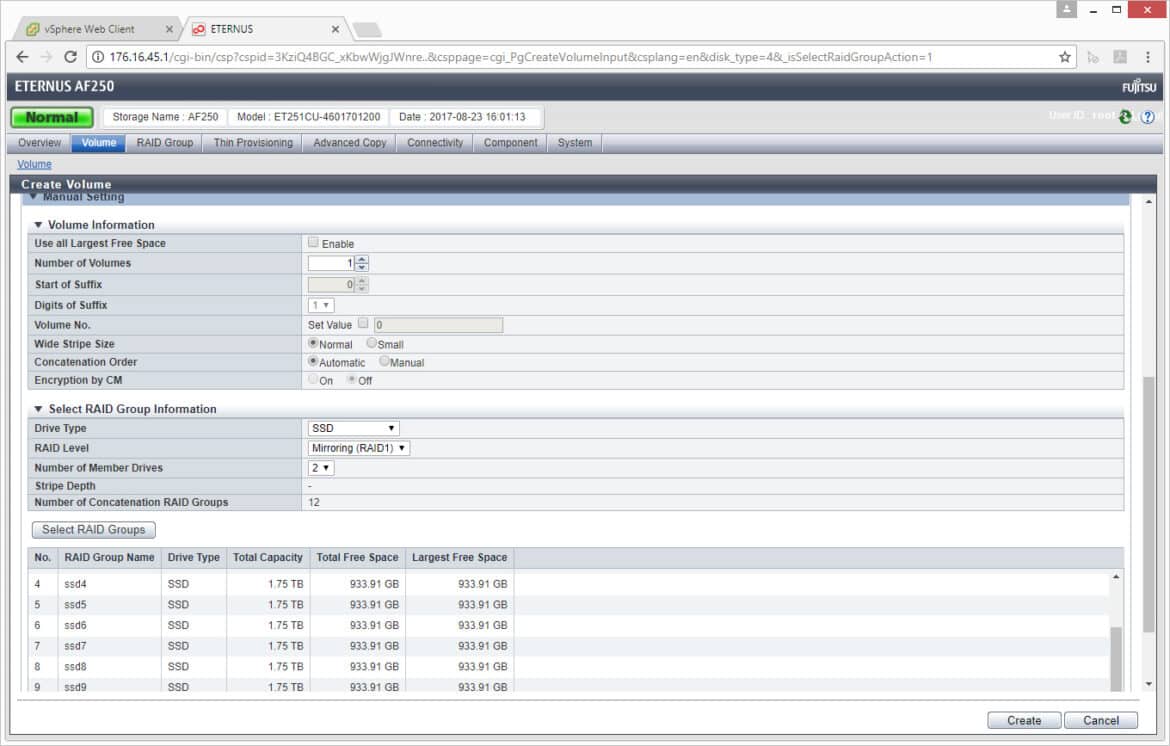This screenshot has width=1170, height=746.
Task: Select Manual concatenation order
Action: pyautogui.click(x=384, y=361)
